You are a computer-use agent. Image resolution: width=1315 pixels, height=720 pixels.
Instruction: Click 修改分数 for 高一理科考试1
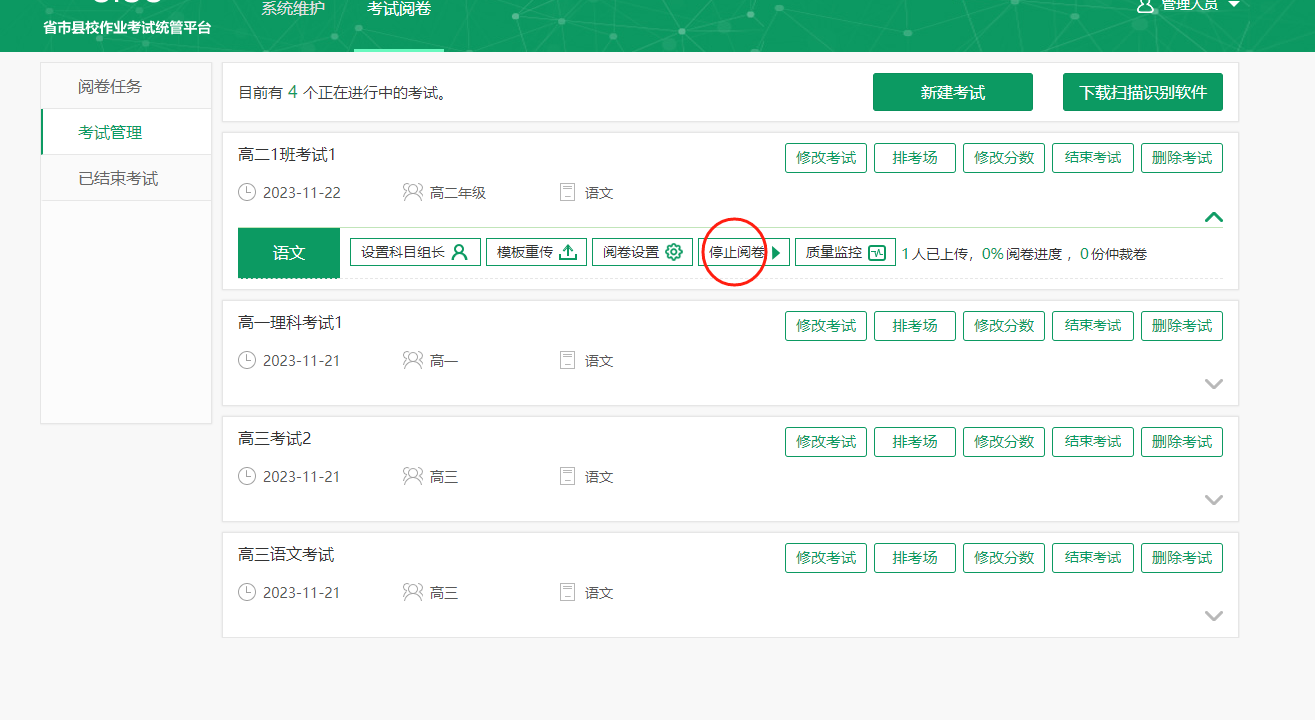(x=1004, y=326)
